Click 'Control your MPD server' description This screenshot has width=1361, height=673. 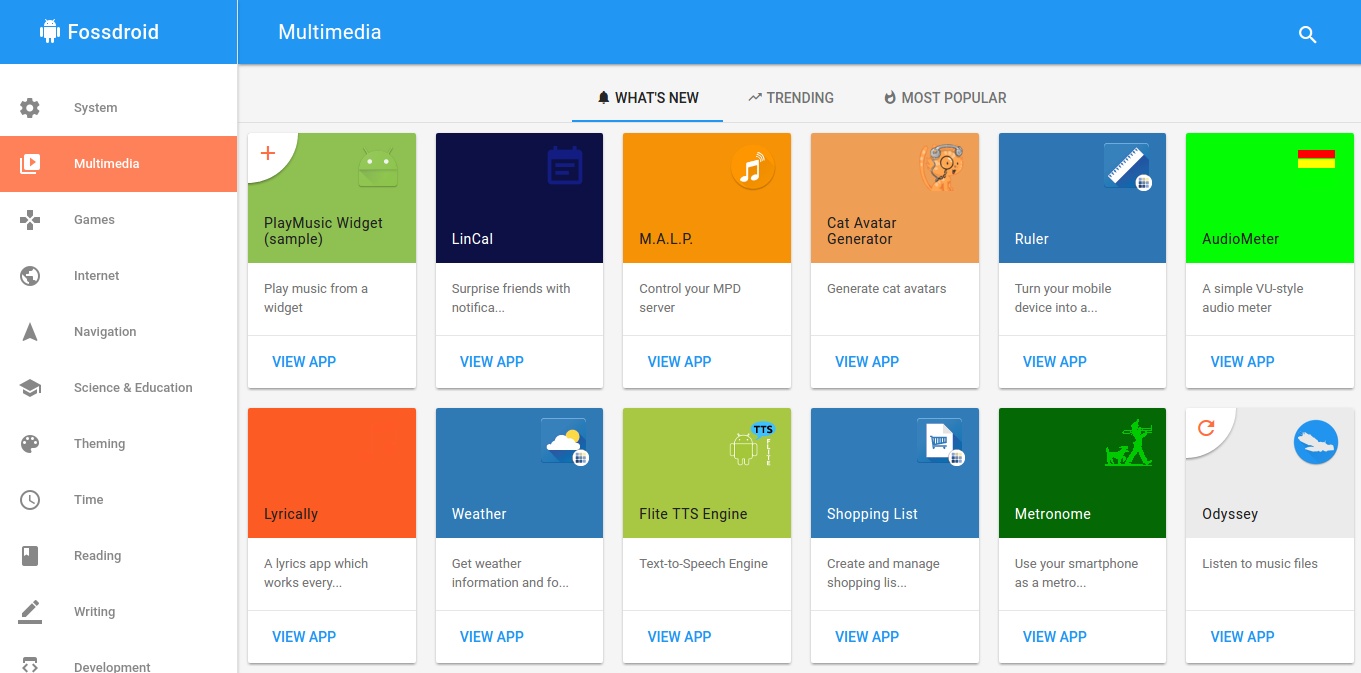click(689, 298)
